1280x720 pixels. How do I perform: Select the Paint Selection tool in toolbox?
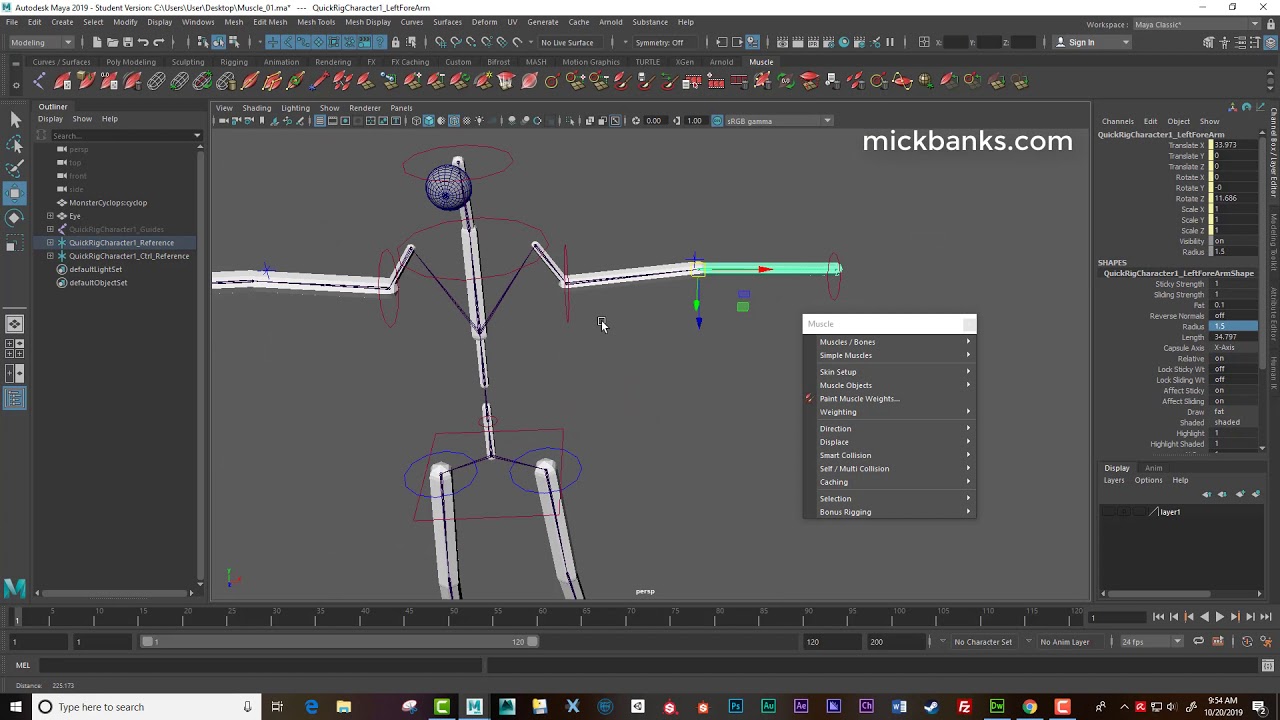pyautogui.click(x=15, y=168)
